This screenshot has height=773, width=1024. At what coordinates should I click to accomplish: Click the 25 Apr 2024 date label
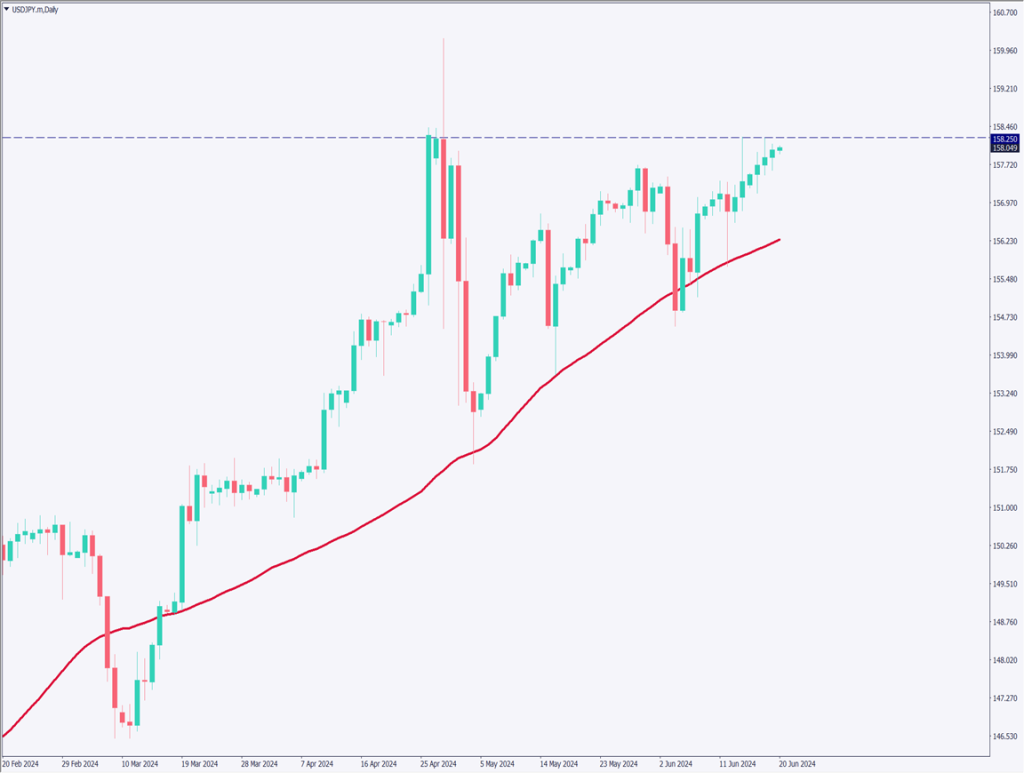(x=438, y=762)
